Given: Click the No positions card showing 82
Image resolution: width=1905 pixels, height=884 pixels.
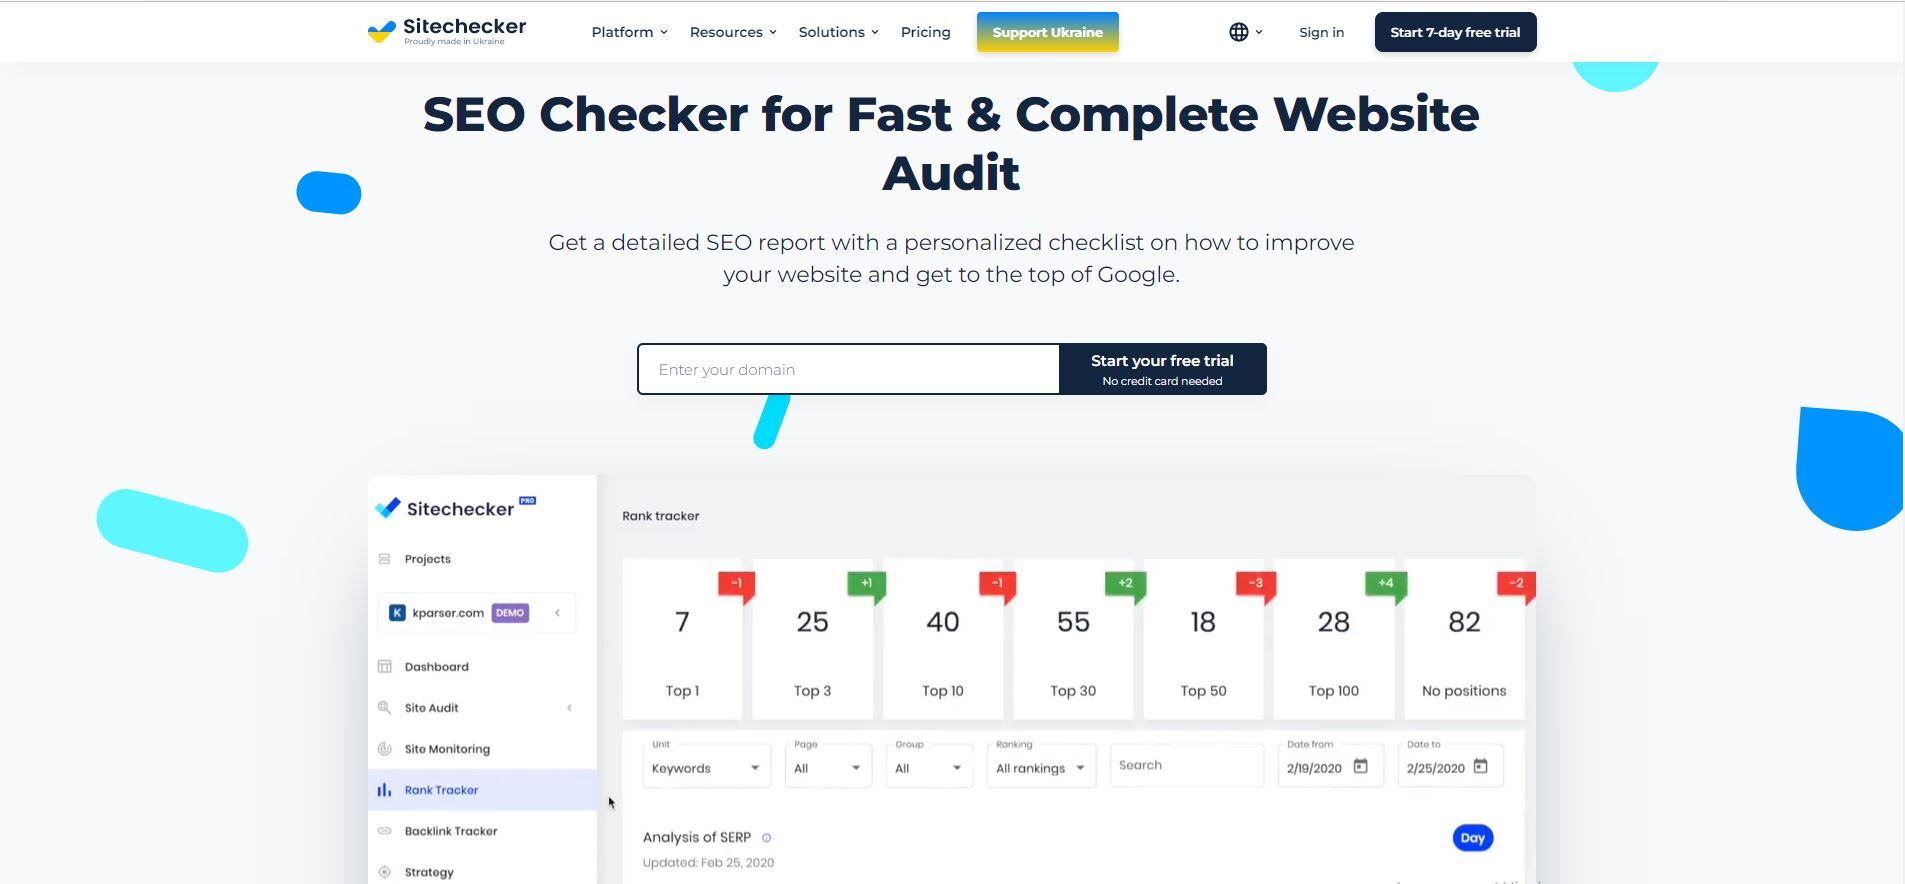Looking at the screenshot, I should (x=1464, y=639).
